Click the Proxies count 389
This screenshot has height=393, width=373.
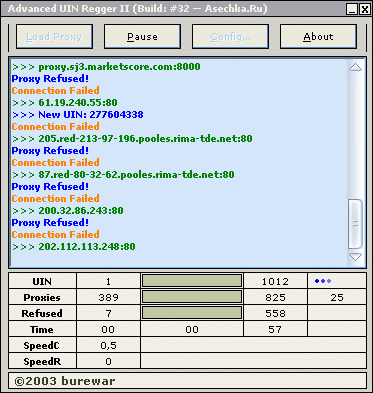[108, 297]
